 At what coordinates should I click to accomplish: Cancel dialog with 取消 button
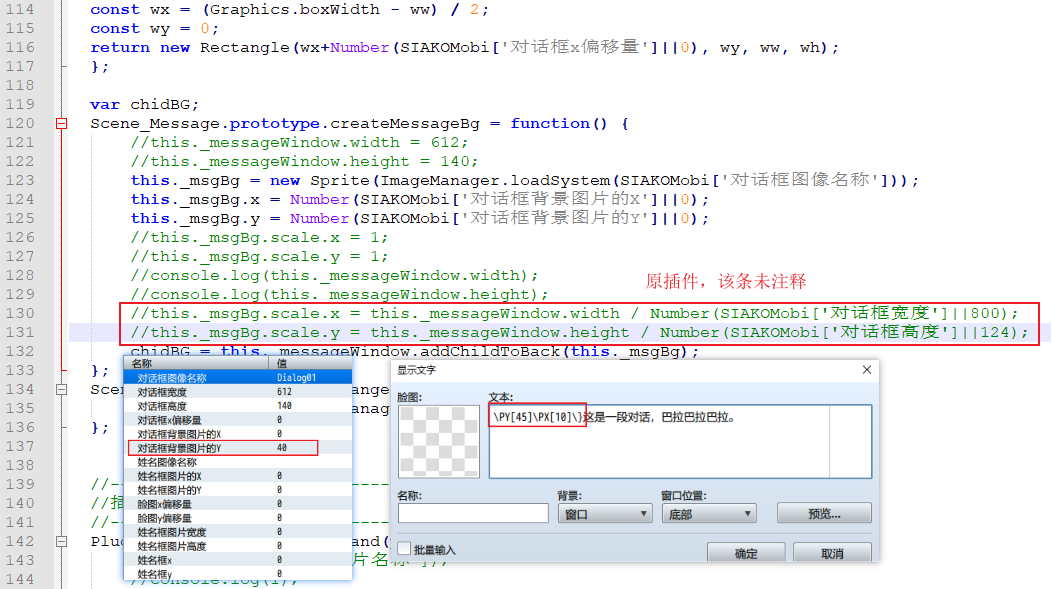tap(832, 553)
